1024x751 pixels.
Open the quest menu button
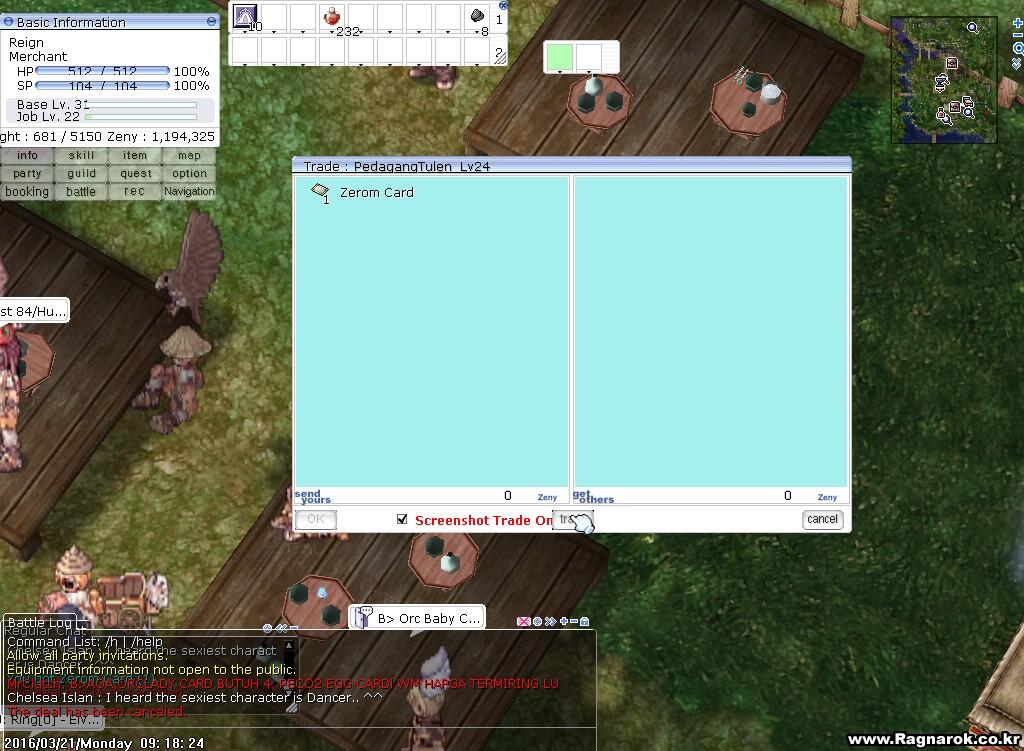pos(135,174)
